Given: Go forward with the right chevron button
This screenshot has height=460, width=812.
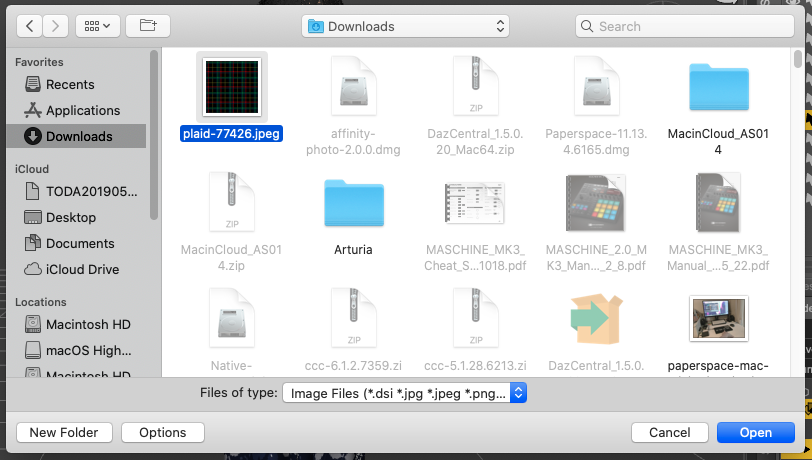Looking at the screenshot, I should (55, 26).
